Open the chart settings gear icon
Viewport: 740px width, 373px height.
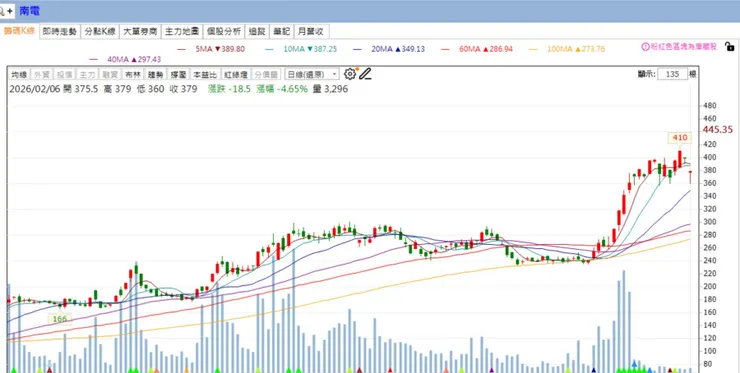pos(350,74)
